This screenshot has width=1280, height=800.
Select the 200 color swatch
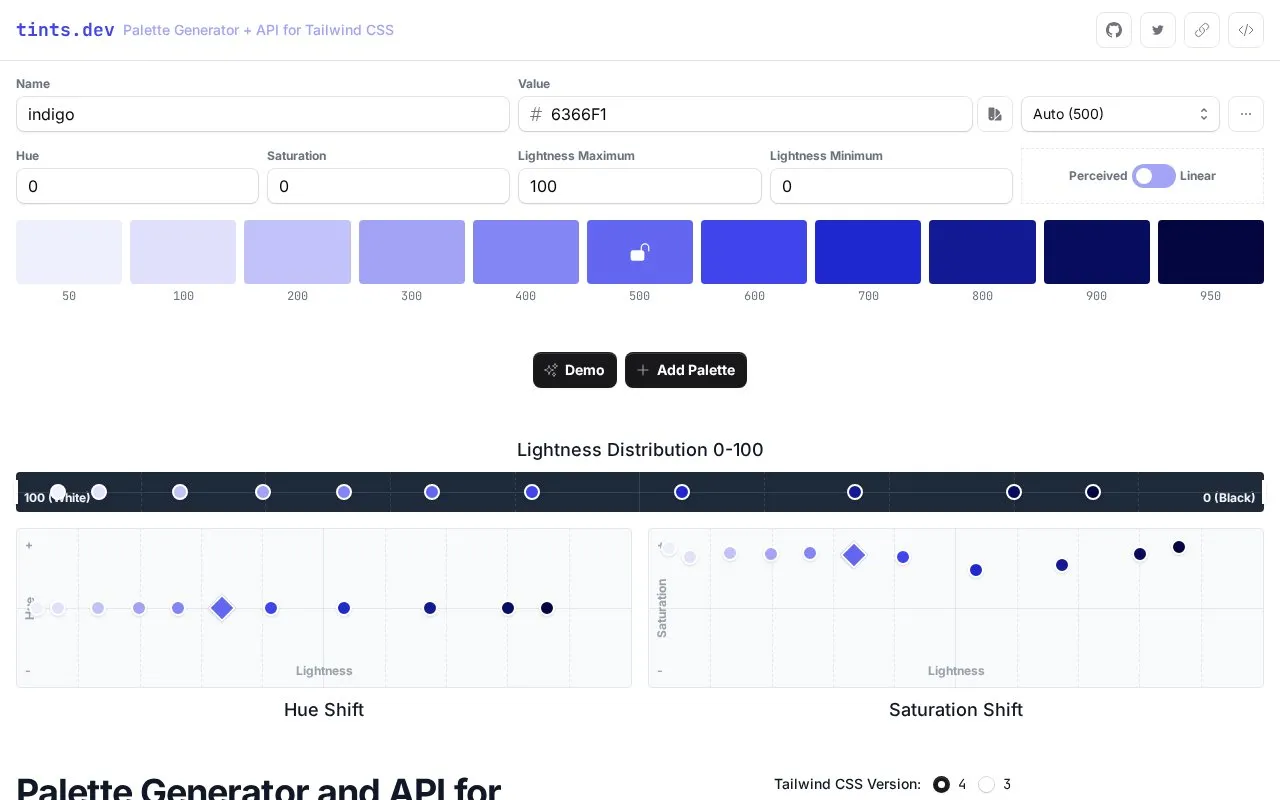(297, 252)
